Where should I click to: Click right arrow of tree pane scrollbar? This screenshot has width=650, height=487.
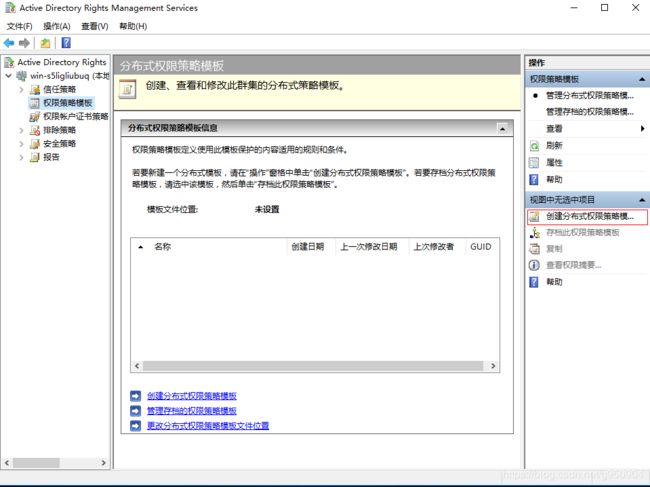pyautogui.click(x=103, y=463)
